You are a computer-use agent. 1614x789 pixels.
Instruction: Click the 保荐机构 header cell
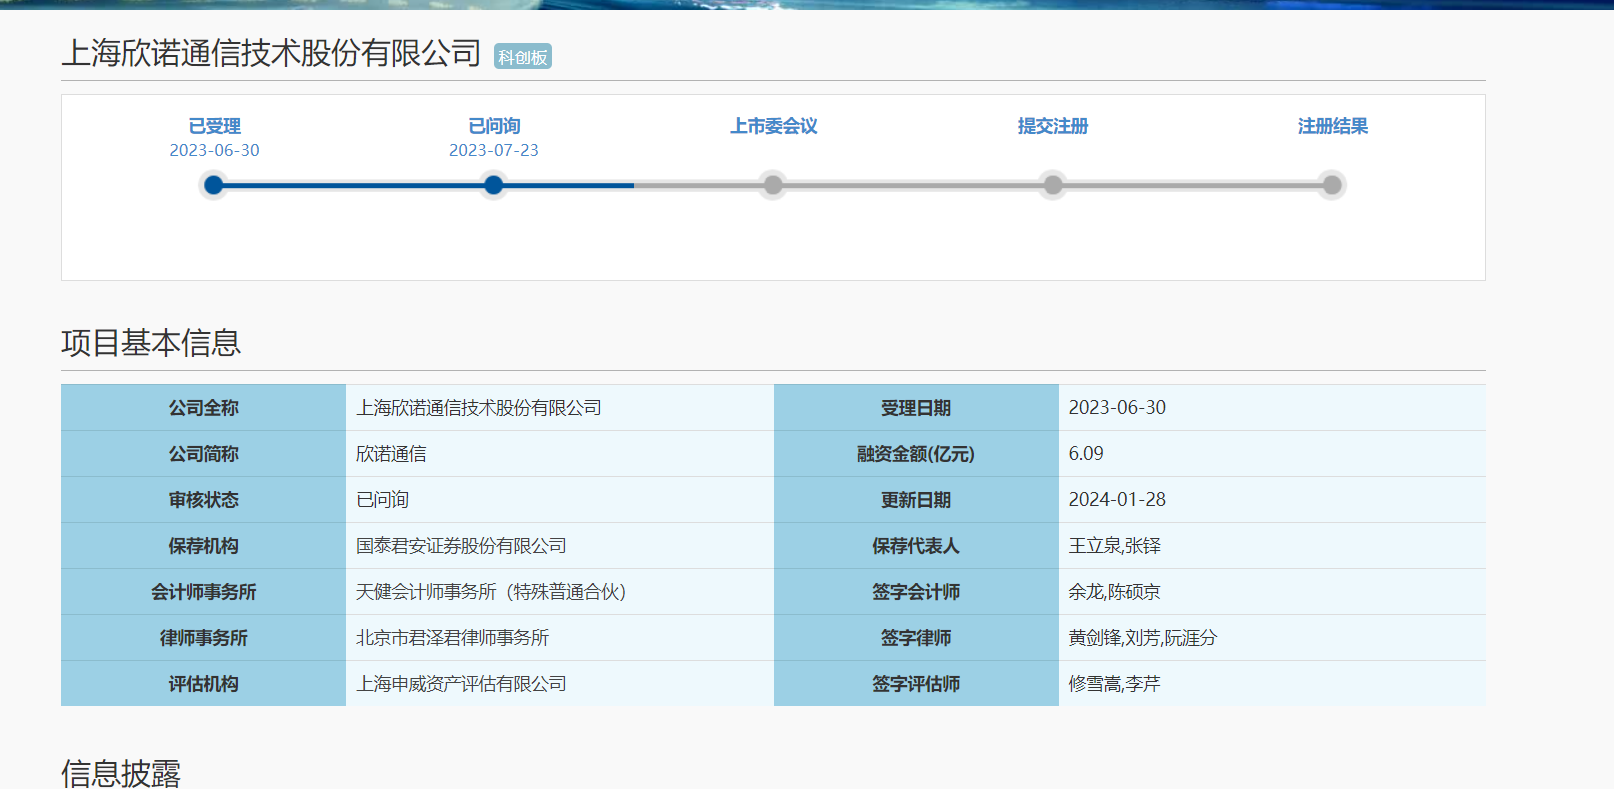point(203,546)
